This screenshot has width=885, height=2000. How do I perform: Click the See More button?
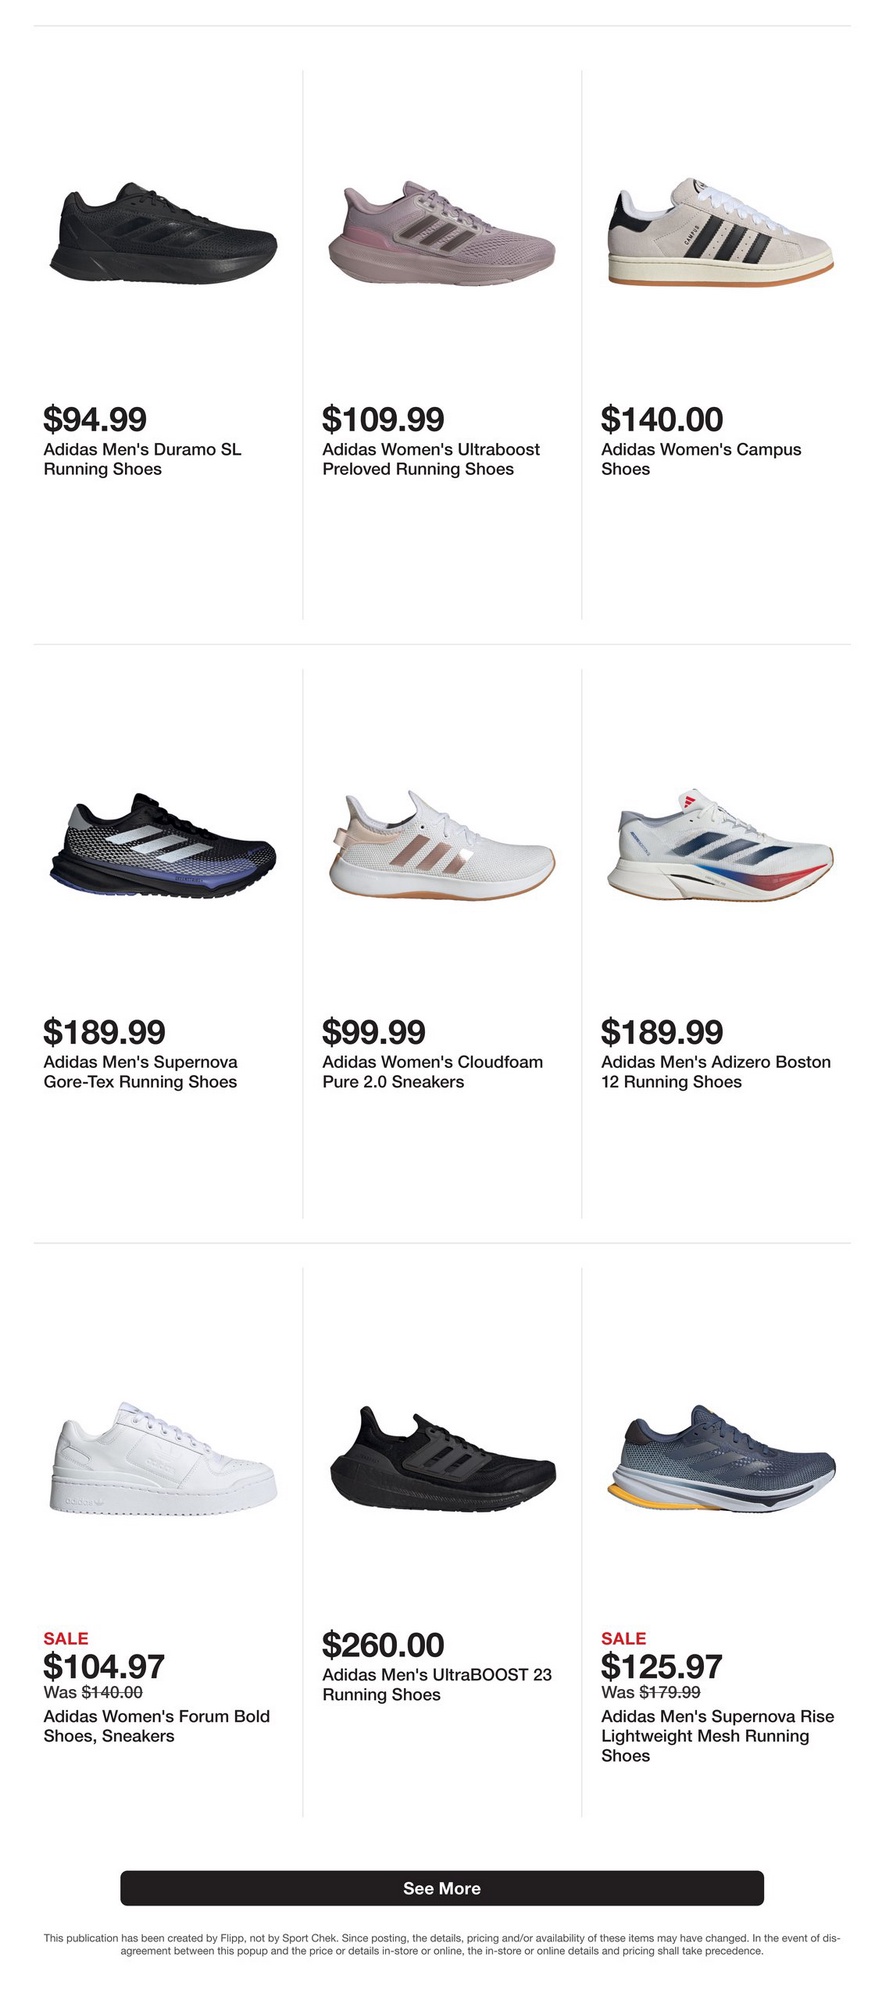[x=442, y=1888]
